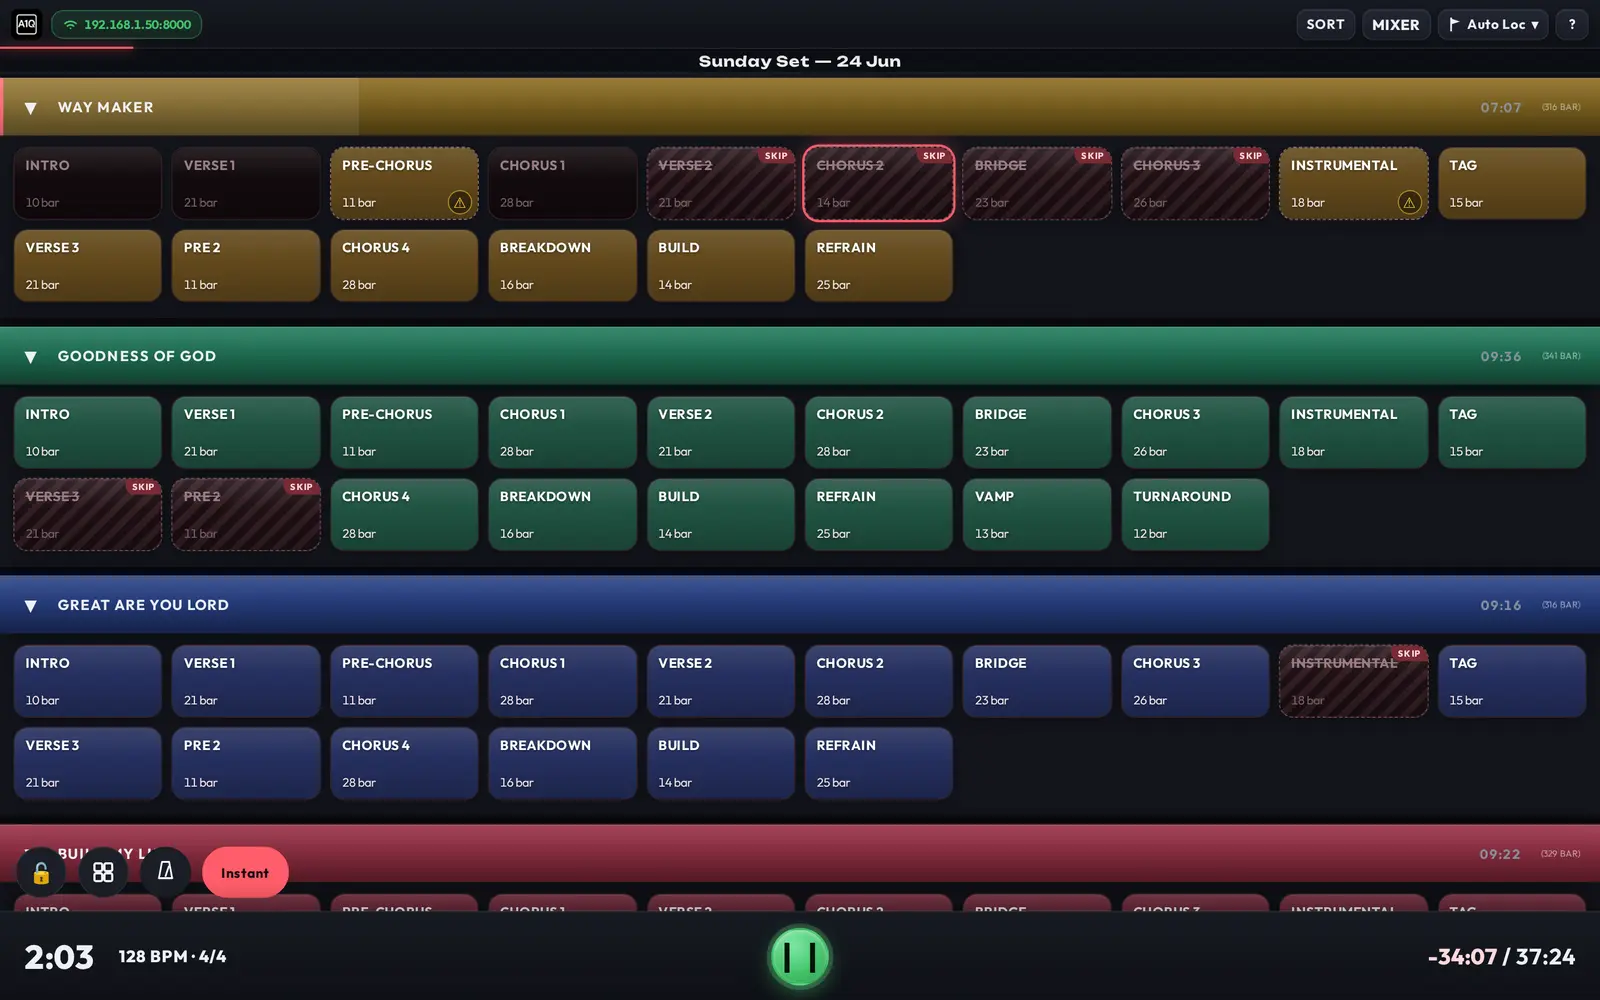Select Great Are You Lord Intro tile

[x=87, y=681]
